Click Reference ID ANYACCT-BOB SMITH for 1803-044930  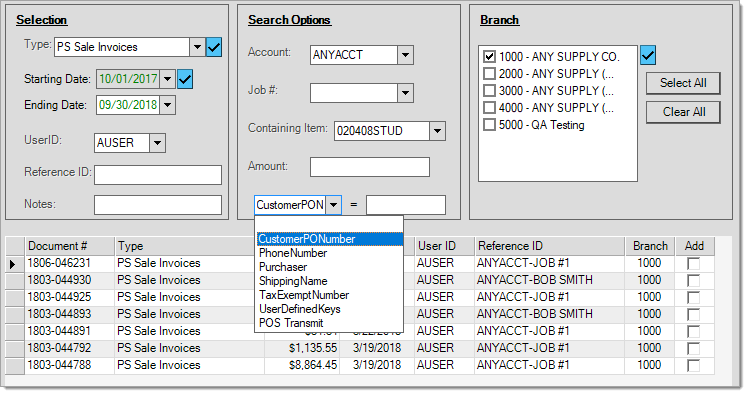coord(549,280)
